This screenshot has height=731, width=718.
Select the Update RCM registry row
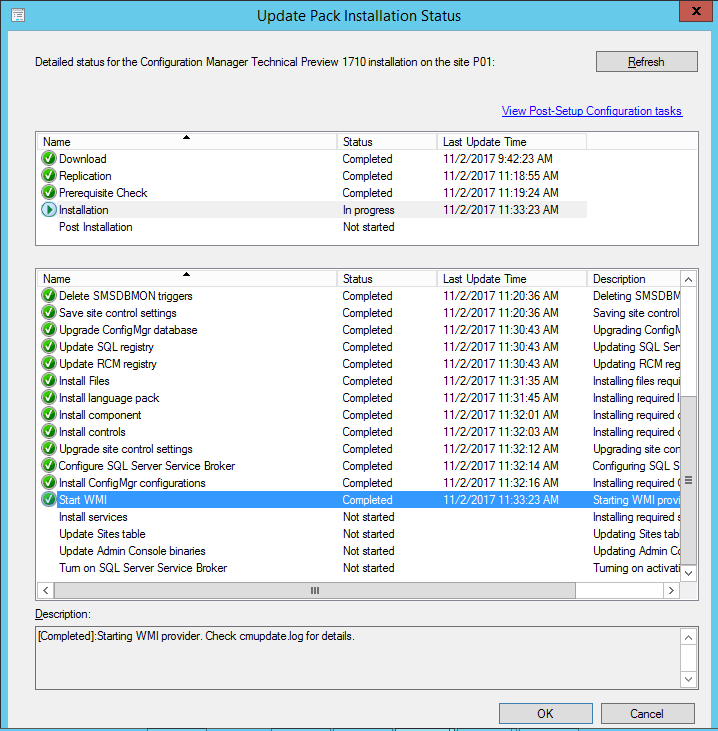(359, 364)
